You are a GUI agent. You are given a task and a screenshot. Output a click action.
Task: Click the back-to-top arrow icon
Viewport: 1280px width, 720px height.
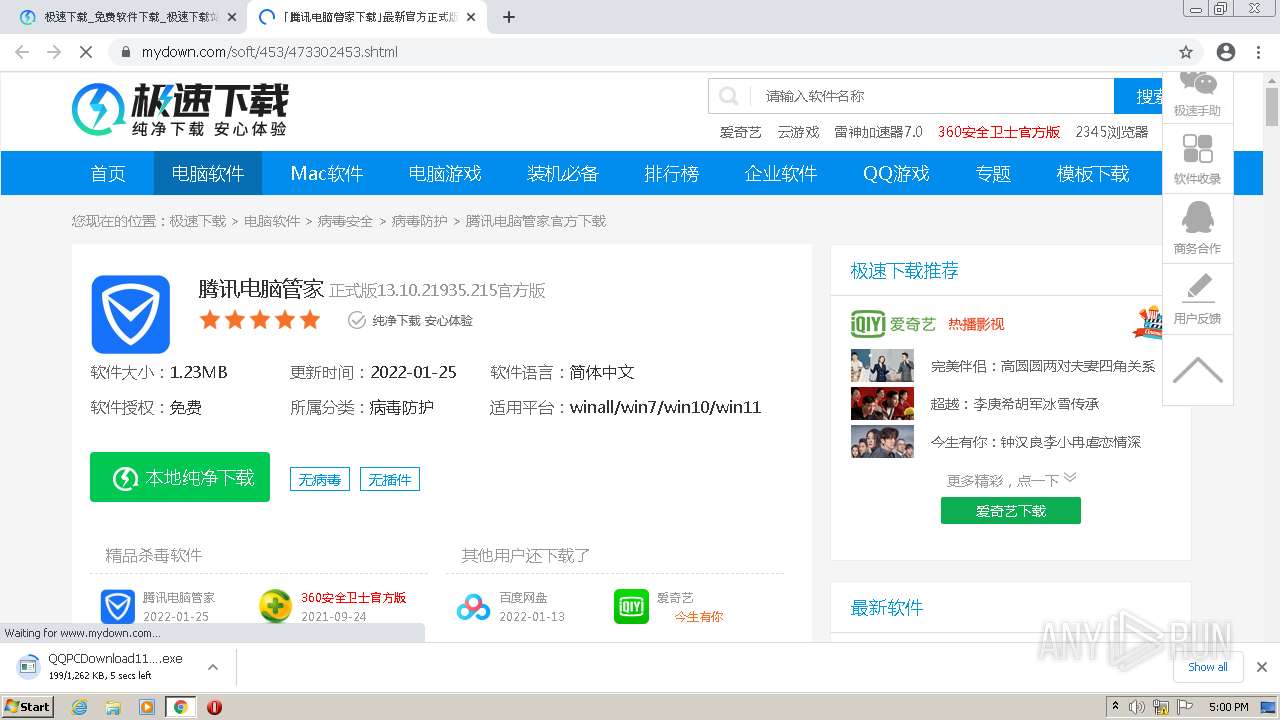[x=1197, y=371]
